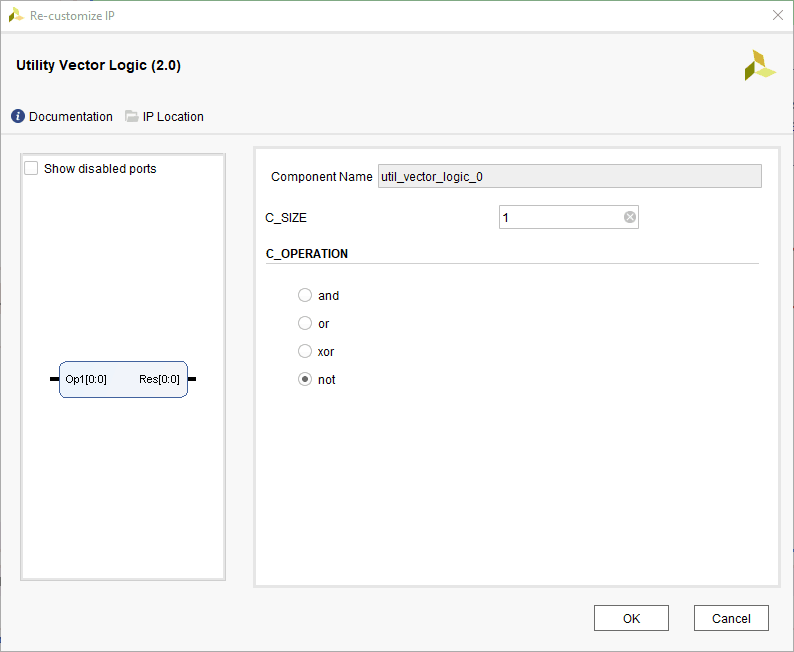Close the Re-customize IP dialog

(x=778, y=15)
